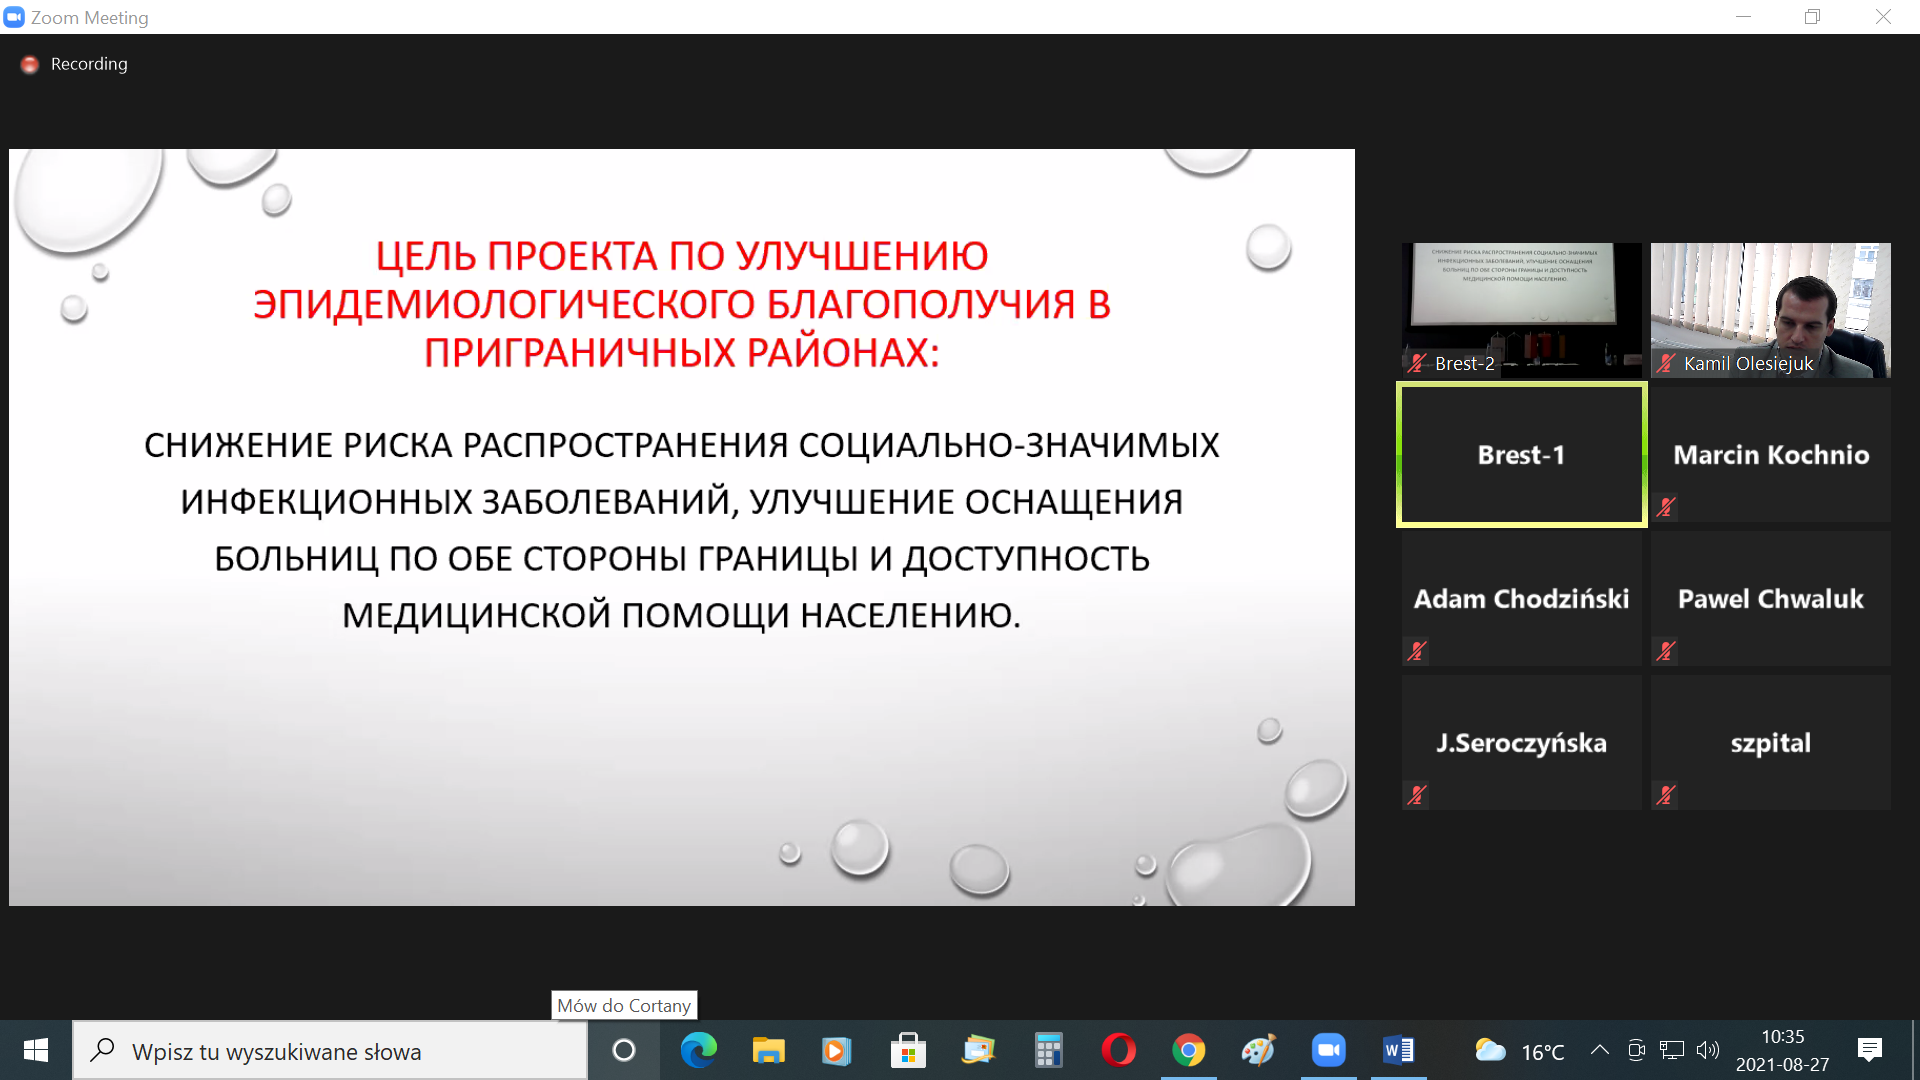
Task: Open Microsoft Word from the taskbar
Action: (1398, 1050)
